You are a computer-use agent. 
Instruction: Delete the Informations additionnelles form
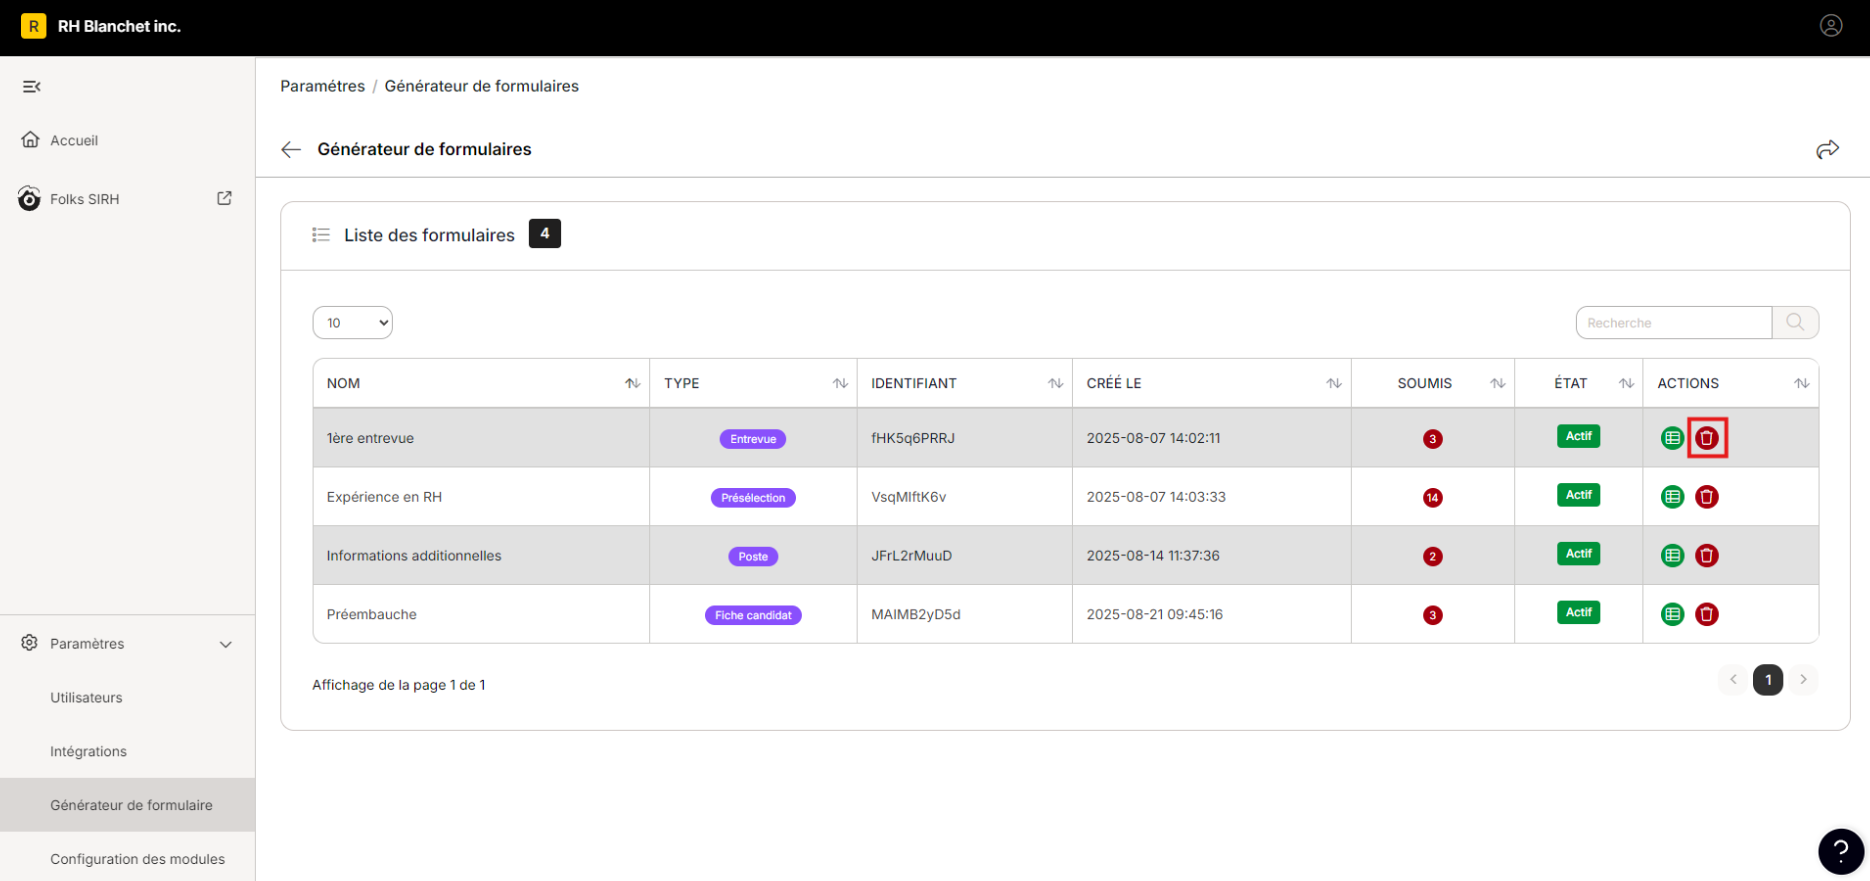tap(1707, 556)
